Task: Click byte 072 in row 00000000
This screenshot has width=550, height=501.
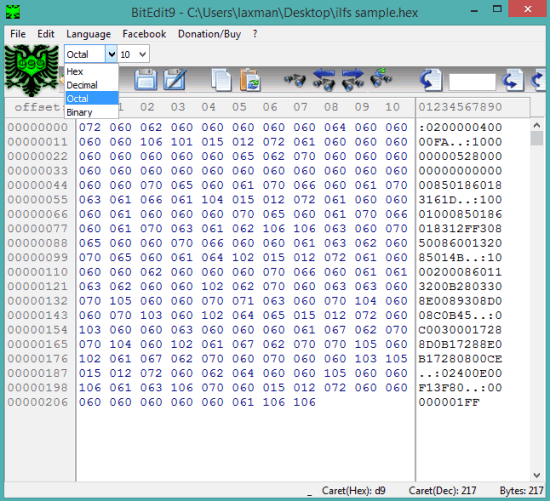Action: pos(90,127)
